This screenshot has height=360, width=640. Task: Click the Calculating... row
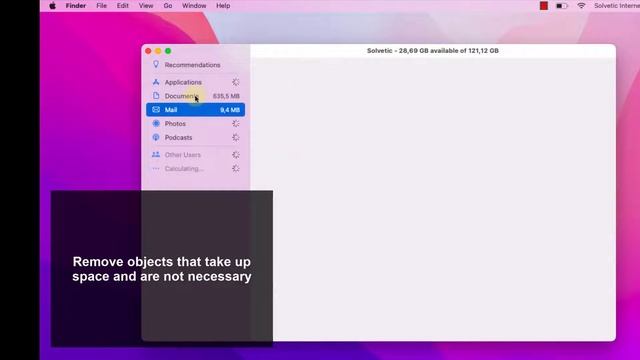[x=196, y=169]
